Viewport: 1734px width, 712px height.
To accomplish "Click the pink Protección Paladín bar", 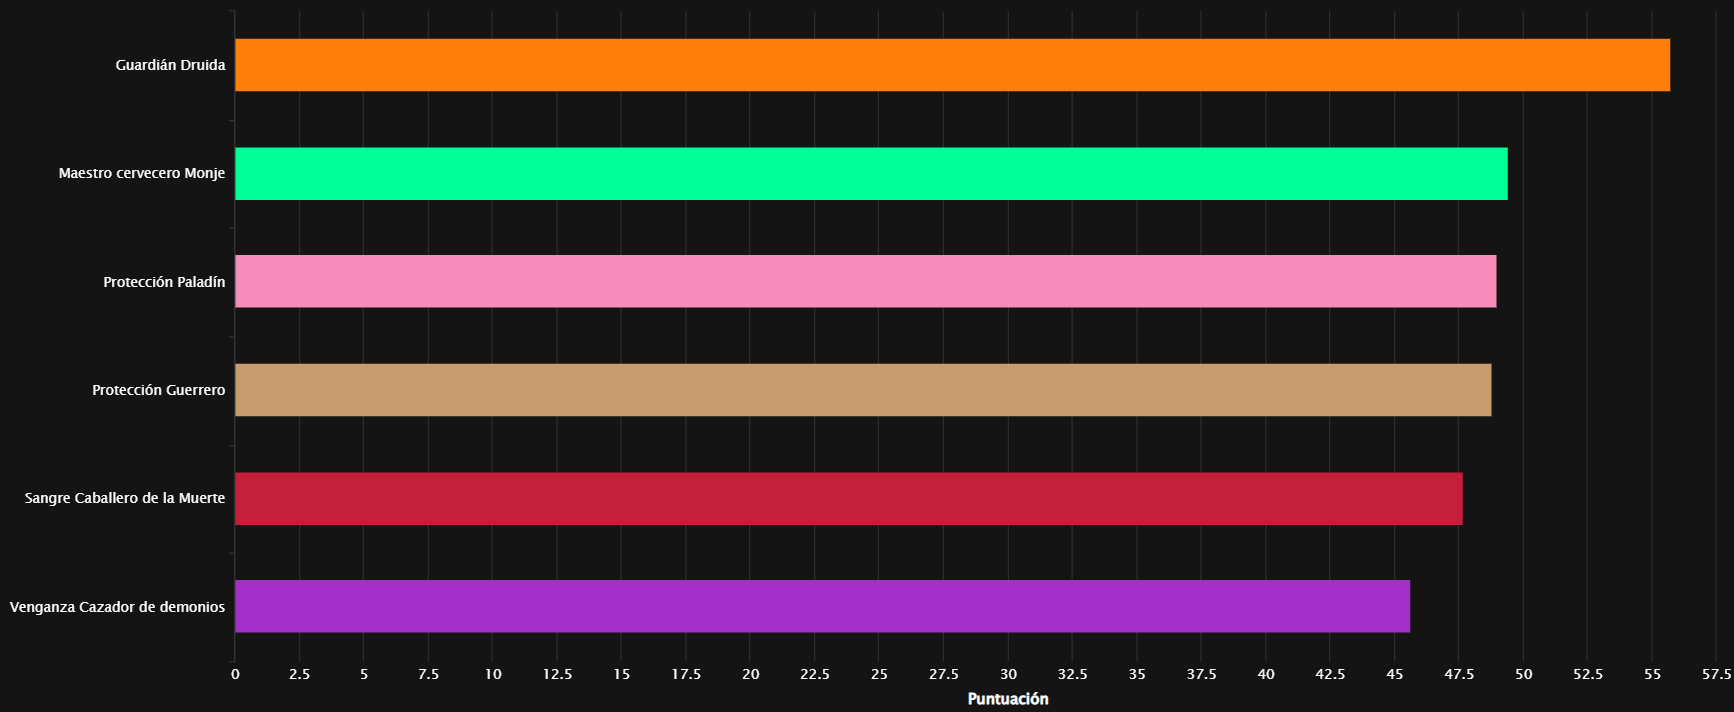I will coord(865,281).
